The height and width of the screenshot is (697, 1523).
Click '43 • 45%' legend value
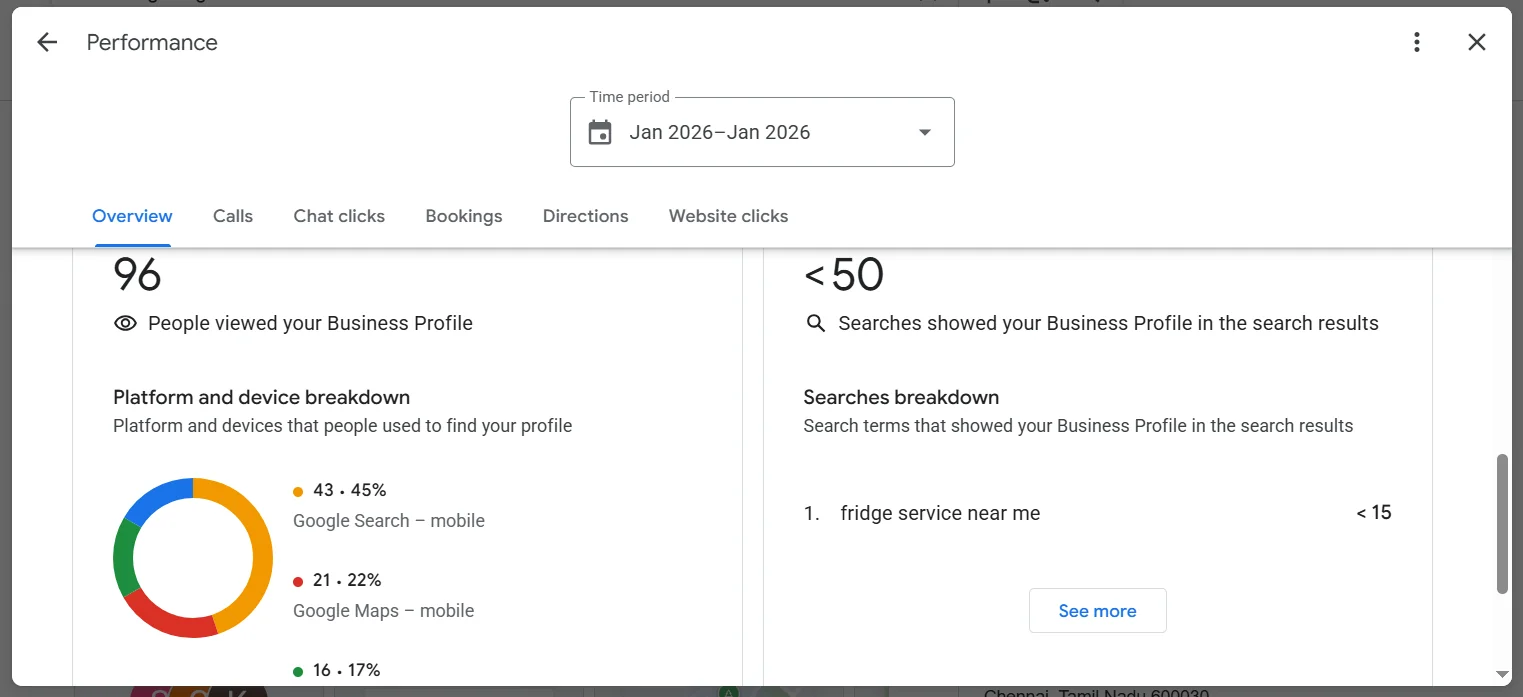pyautogui.click(x=349, y=490)
